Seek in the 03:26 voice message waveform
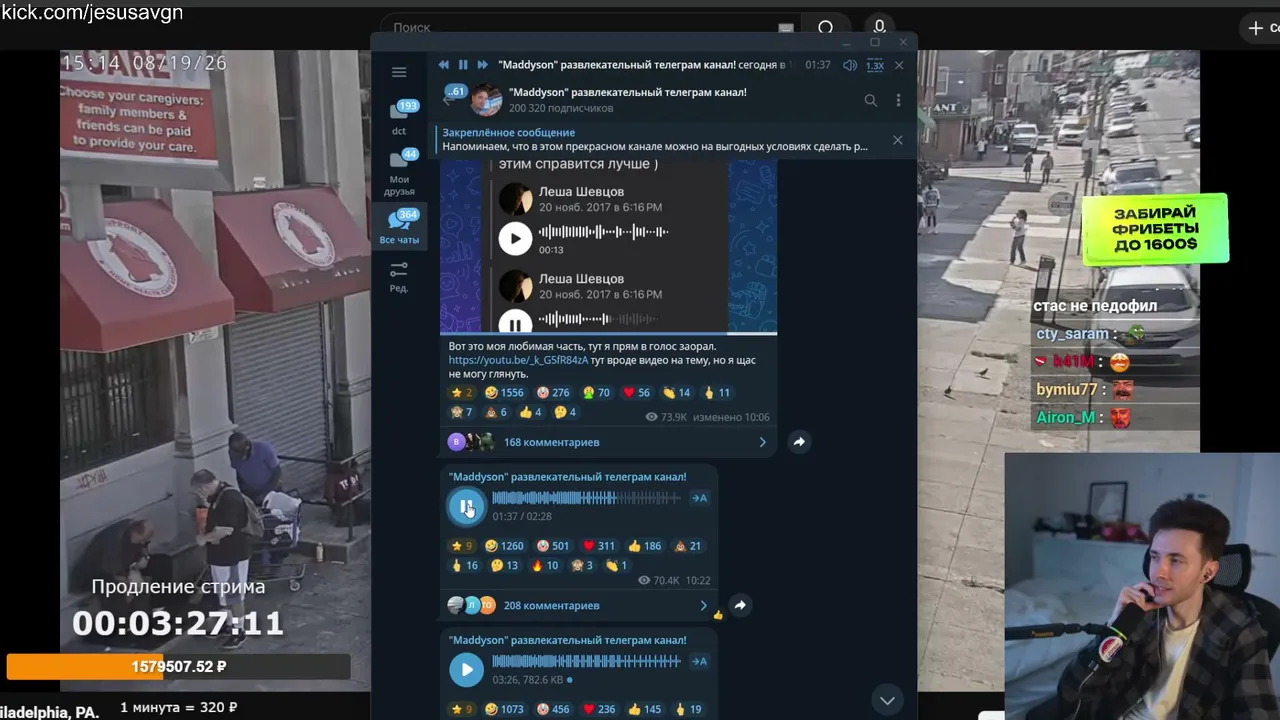This screenshot has width=1280, height=720. (586, 661)
